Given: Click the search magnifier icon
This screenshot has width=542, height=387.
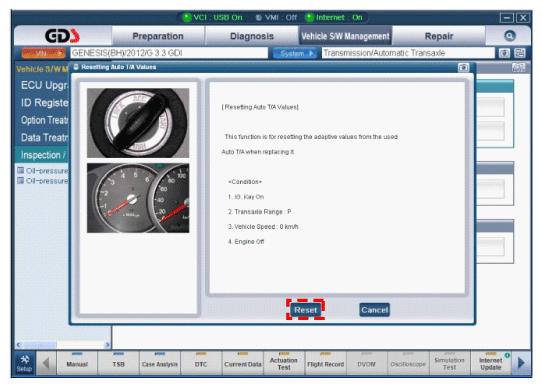Looking at the screenshot, I should (x=510, y=36).
